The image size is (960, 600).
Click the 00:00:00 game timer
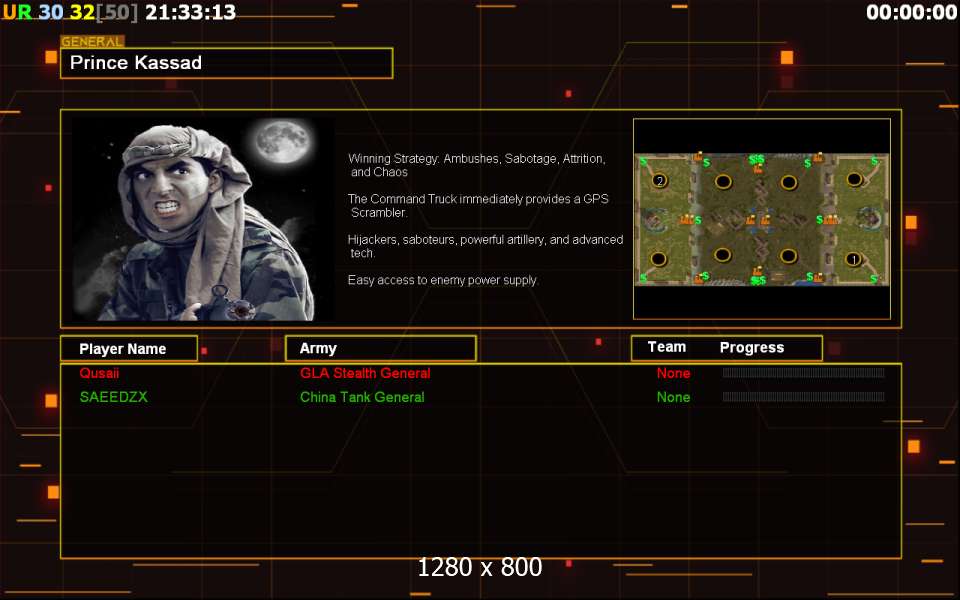coord(912,12)
